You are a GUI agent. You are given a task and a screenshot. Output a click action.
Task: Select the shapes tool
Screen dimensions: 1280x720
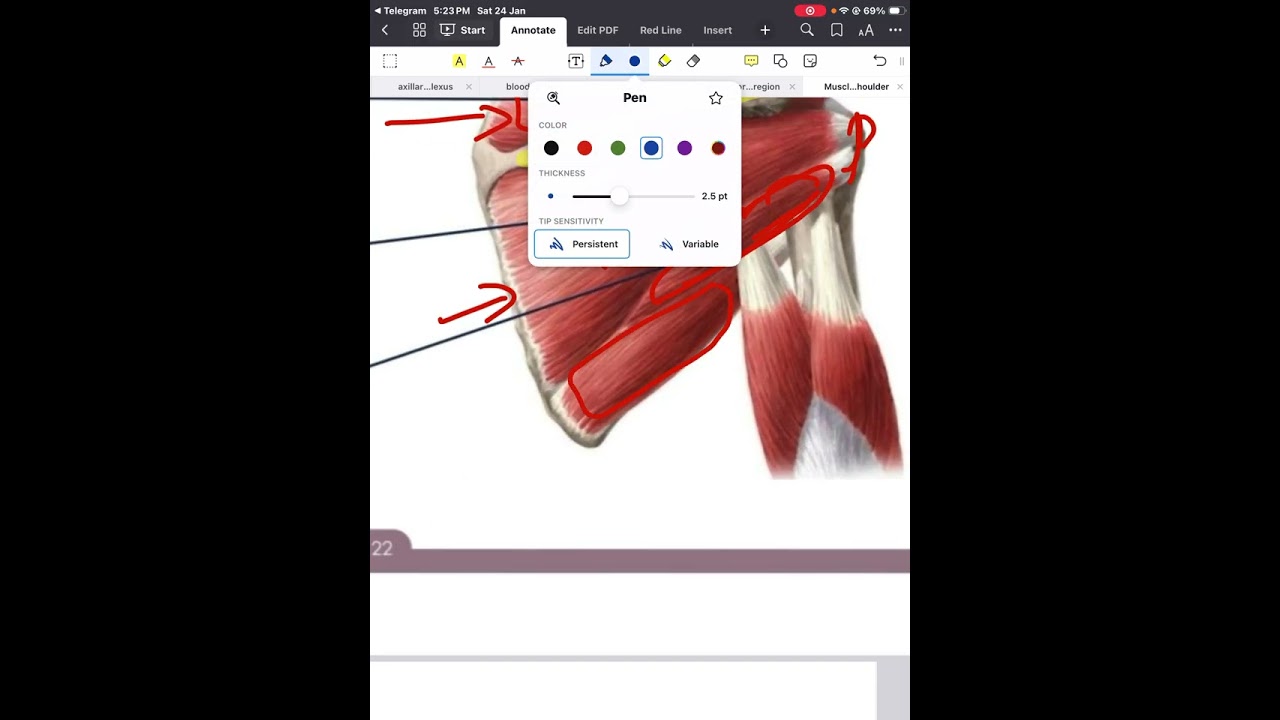point(780,61)
